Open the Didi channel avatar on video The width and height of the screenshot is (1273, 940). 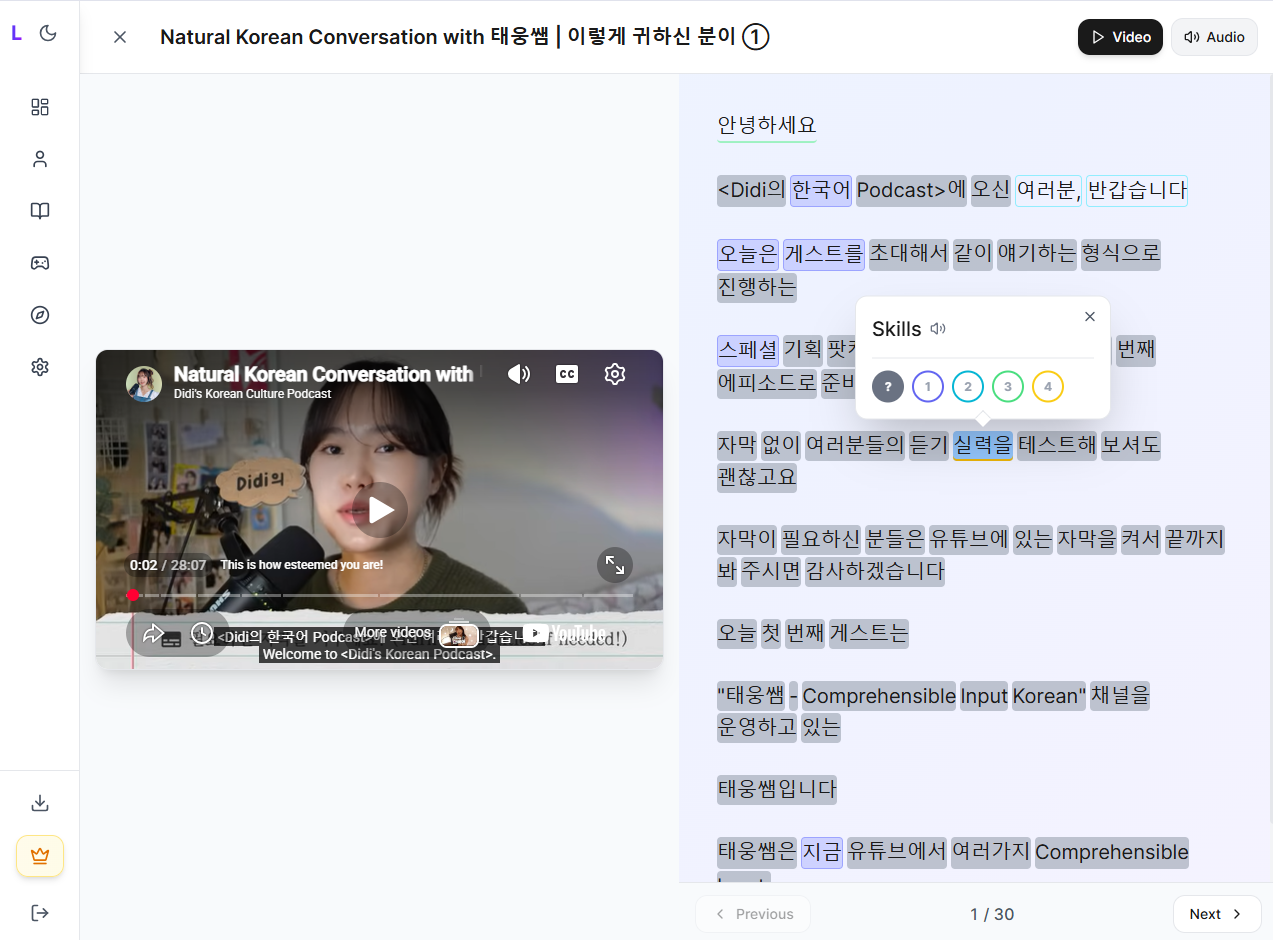click(x=144, y=383)
